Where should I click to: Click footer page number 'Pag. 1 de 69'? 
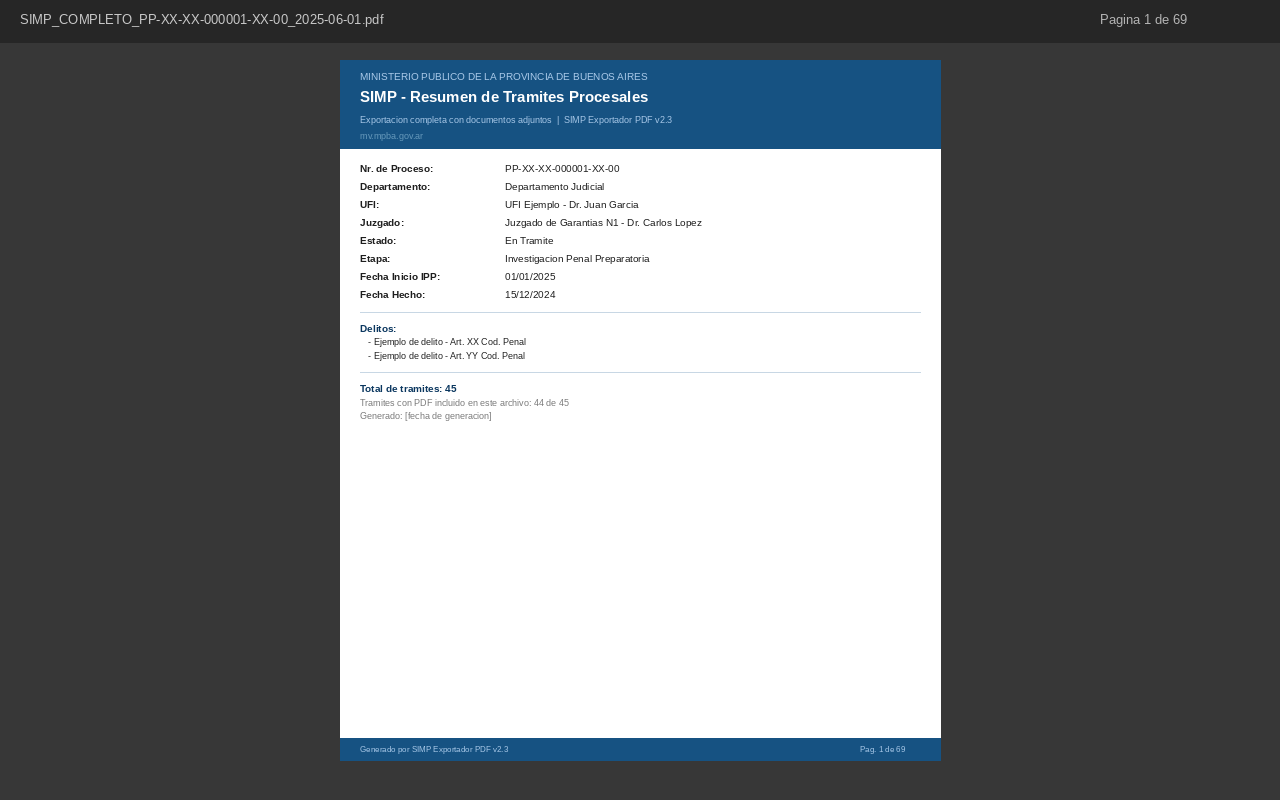click(882, 750)
